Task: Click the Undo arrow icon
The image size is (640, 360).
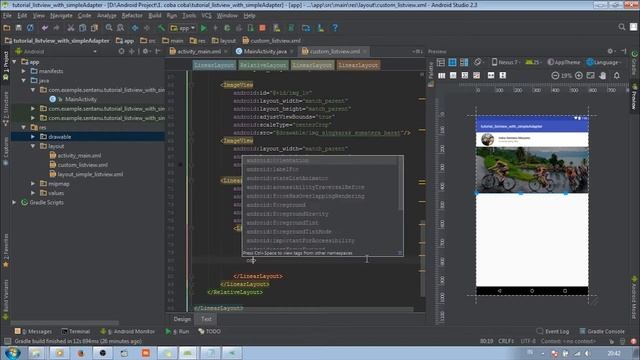Action: point(44,28)
